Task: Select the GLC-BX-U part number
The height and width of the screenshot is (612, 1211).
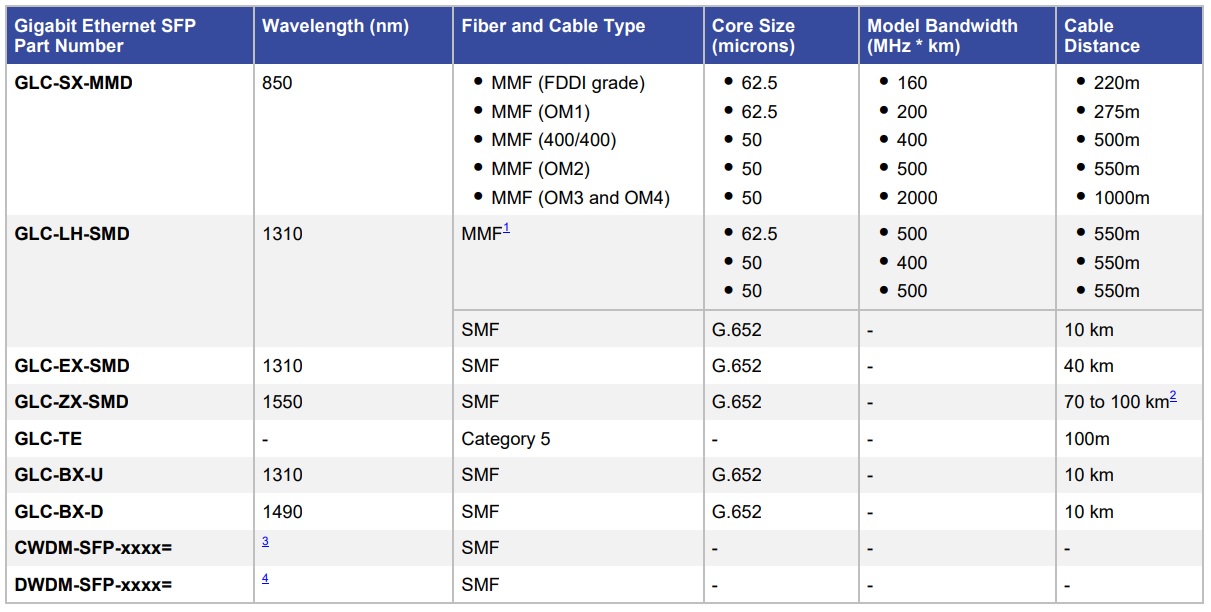Action: point(59,475)
